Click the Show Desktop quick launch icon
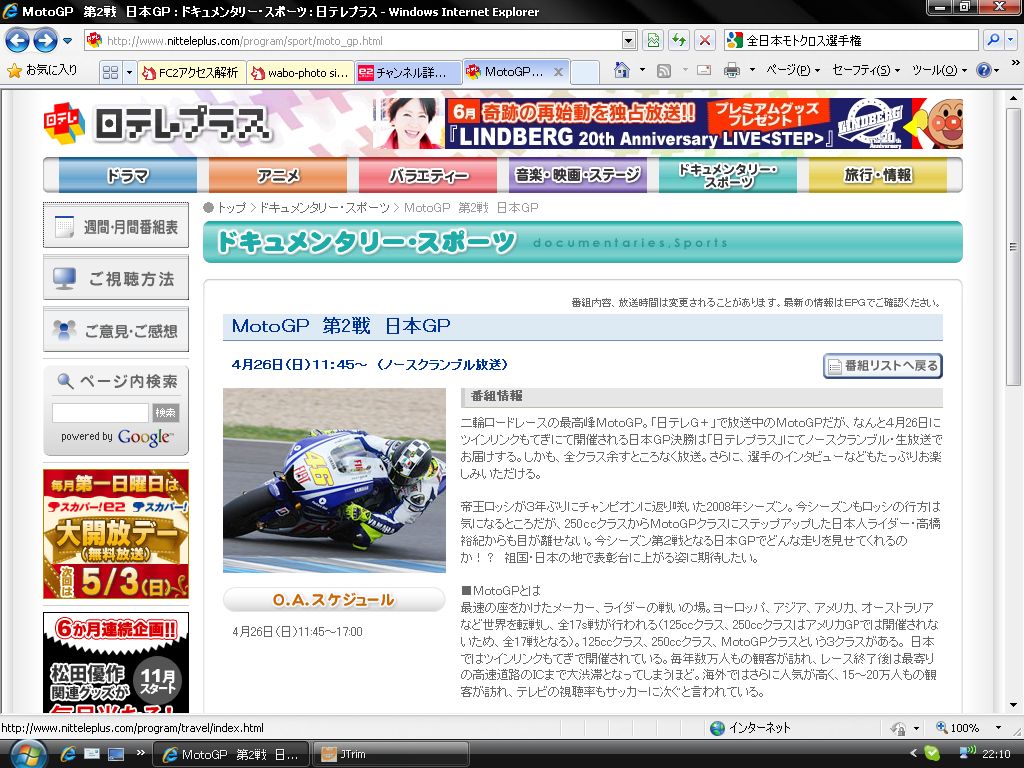Screen dimensions: 1024x768 click(x=116, y=754)
